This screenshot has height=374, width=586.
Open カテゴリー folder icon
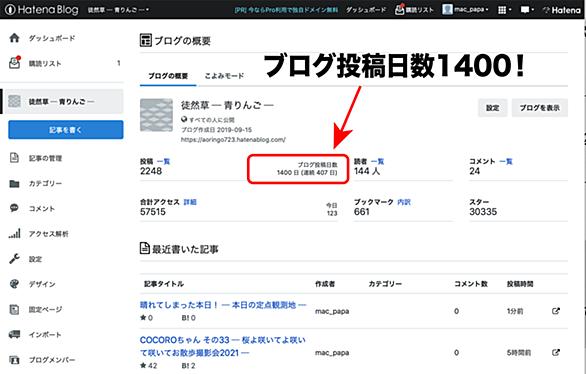tap(14, 183)
